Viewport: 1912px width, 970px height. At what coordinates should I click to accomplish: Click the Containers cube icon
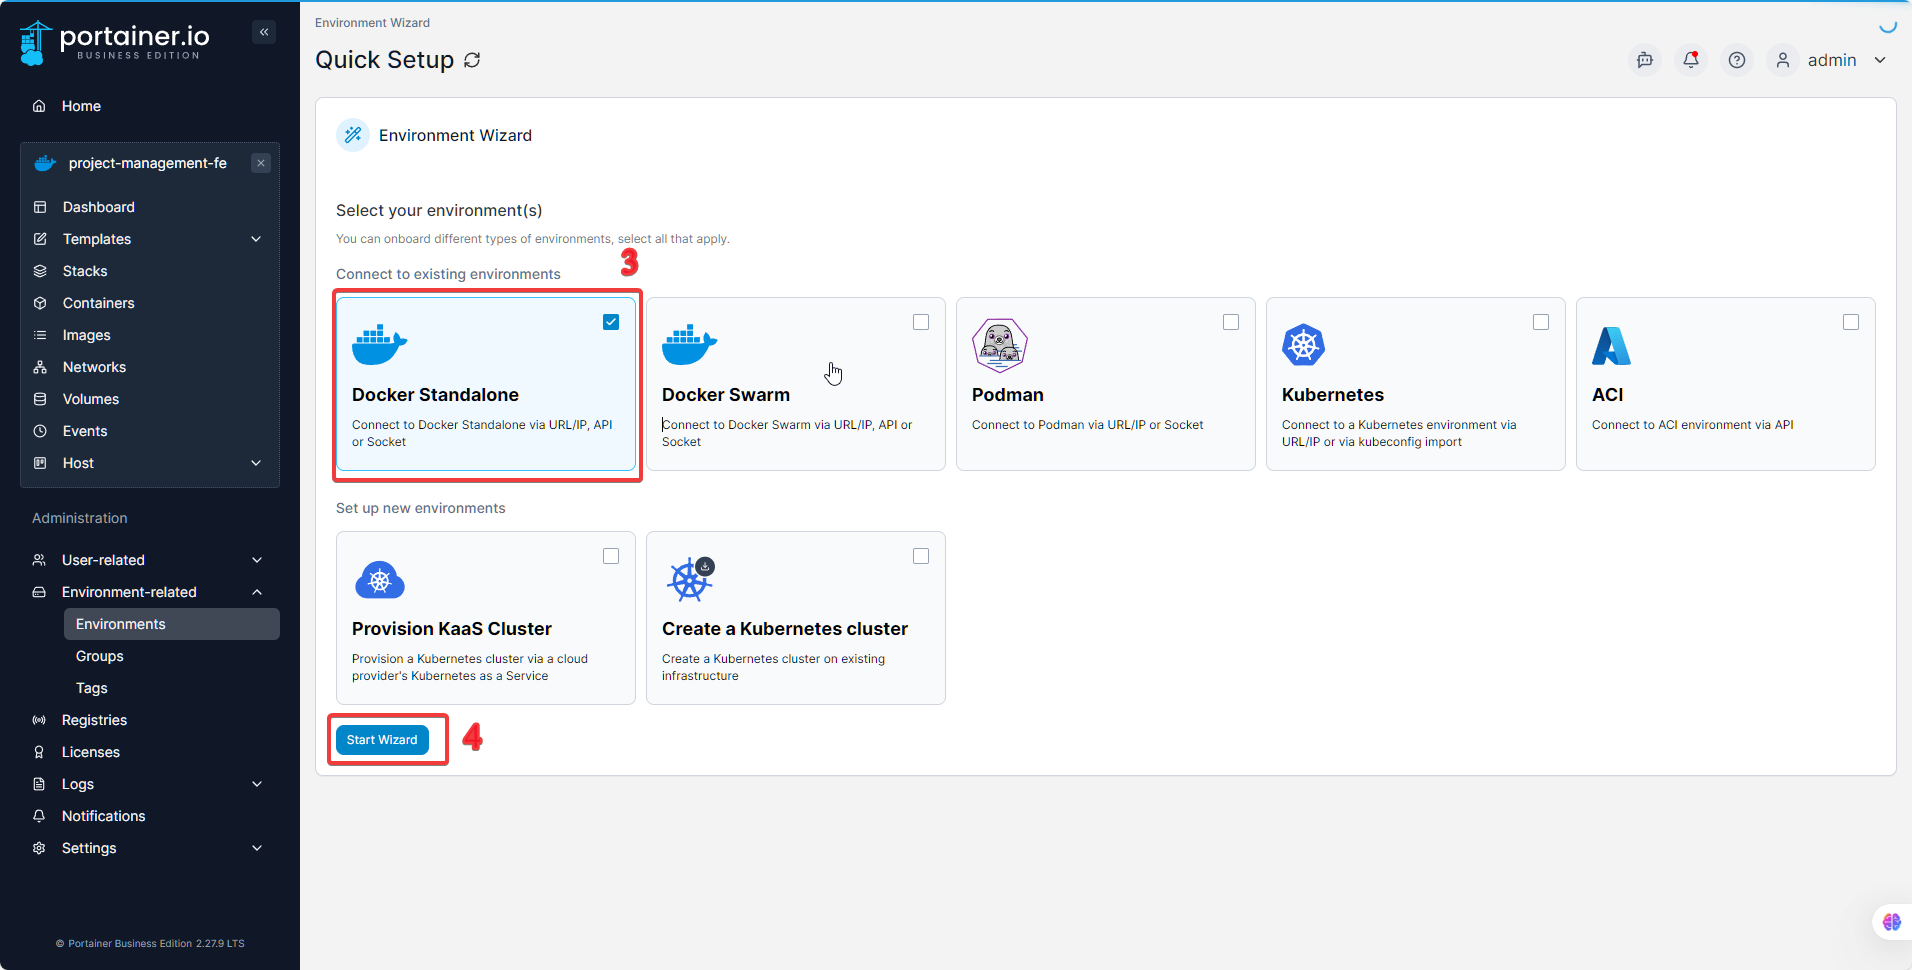pyautogui.click(x=40, y=303)
